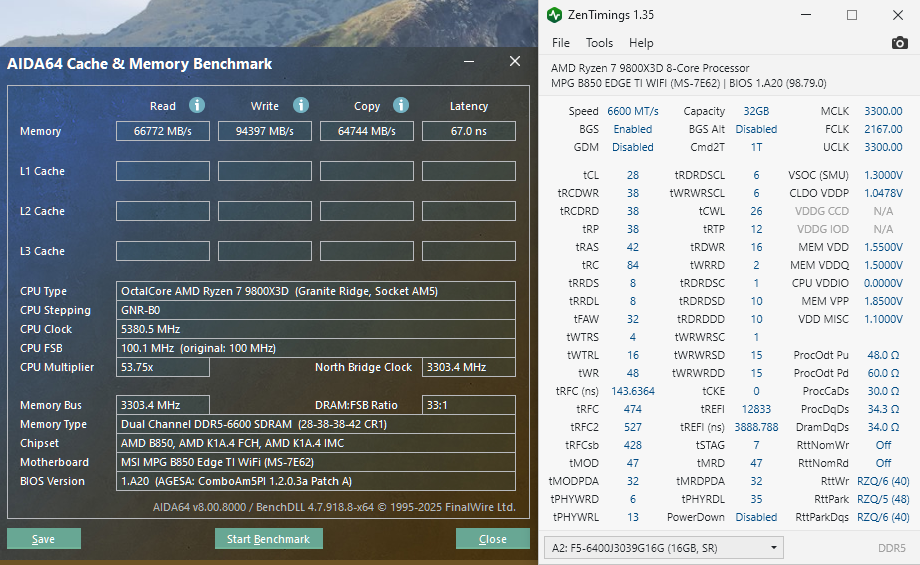Image resolution: width=920 pixels, height=565 pixels.
Task: Click North Bridge Clock value 3303.4 MHz
Action: 469,367
